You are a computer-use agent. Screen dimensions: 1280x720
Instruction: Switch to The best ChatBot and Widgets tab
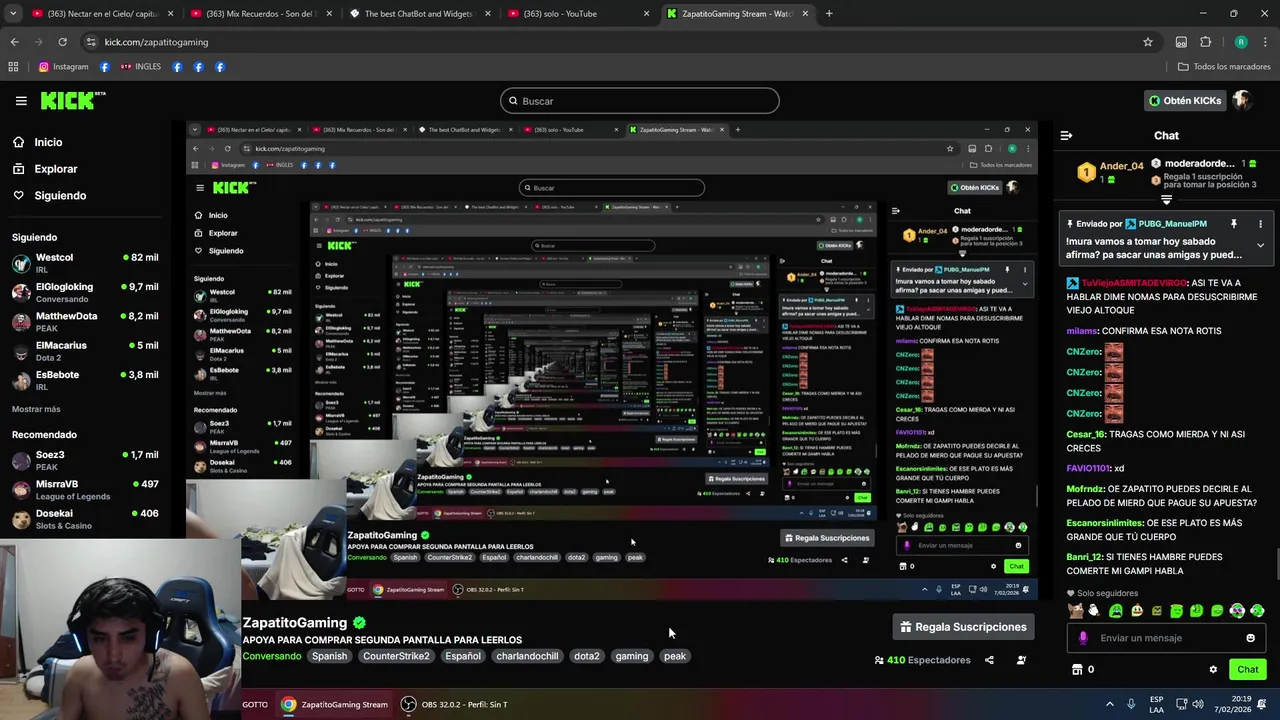click(417, 14)
